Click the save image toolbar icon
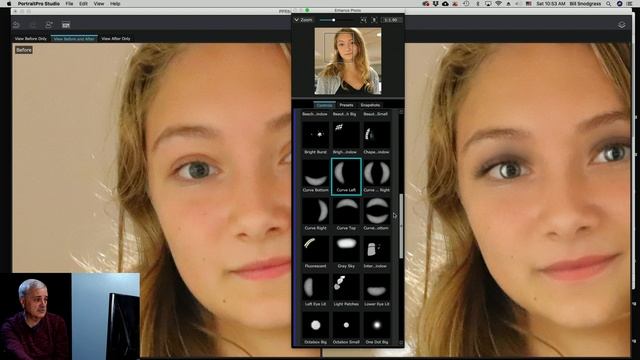 point(66,25)
